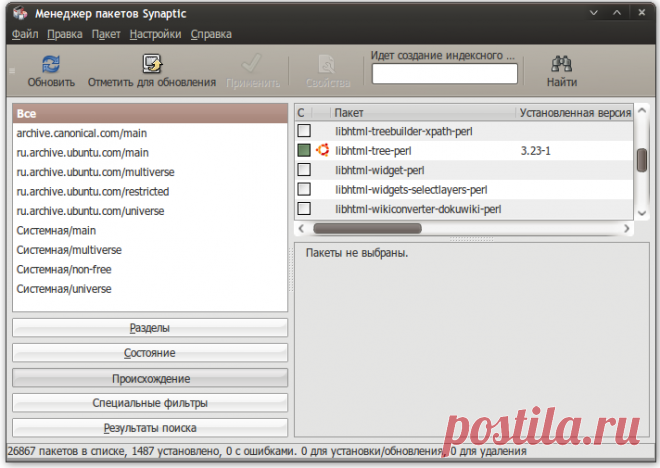The width and height of the screenshot is (660, 468).
Task: Click the Происхождение filter button
Action: pos(150,378)
